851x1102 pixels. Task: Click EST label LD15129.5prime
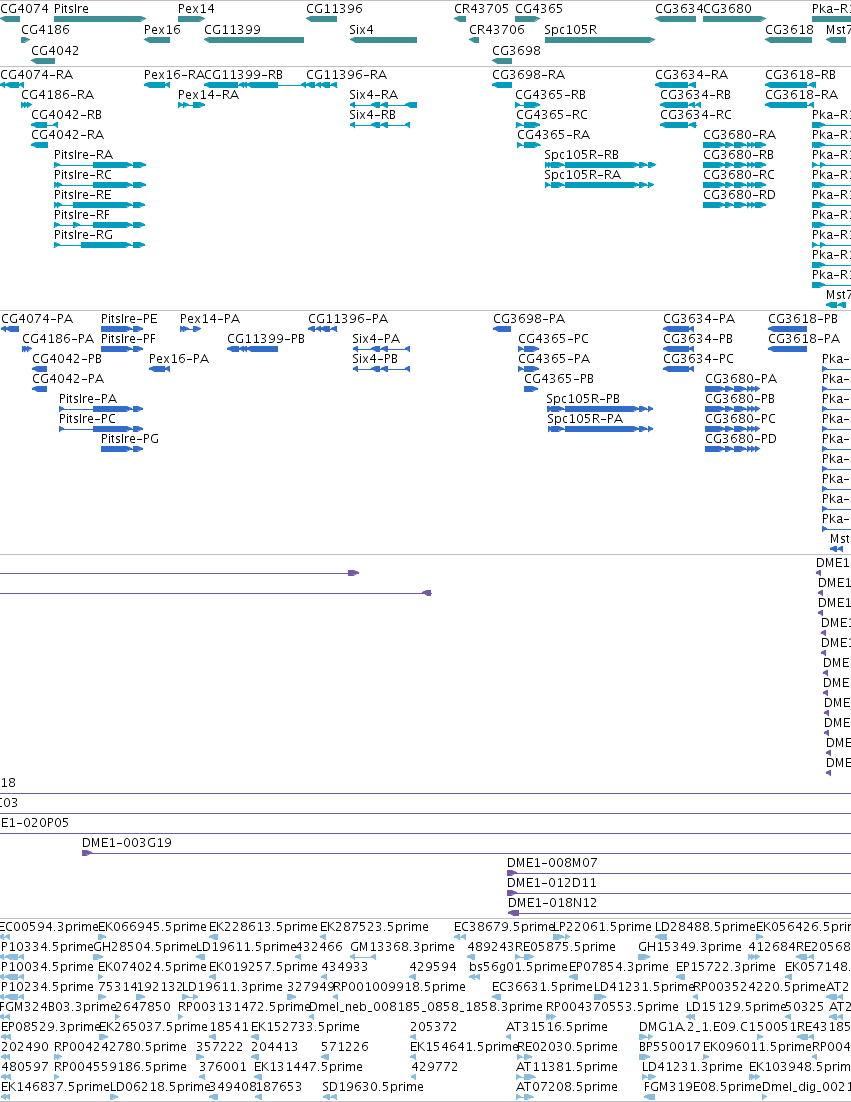pos(735,1006)
